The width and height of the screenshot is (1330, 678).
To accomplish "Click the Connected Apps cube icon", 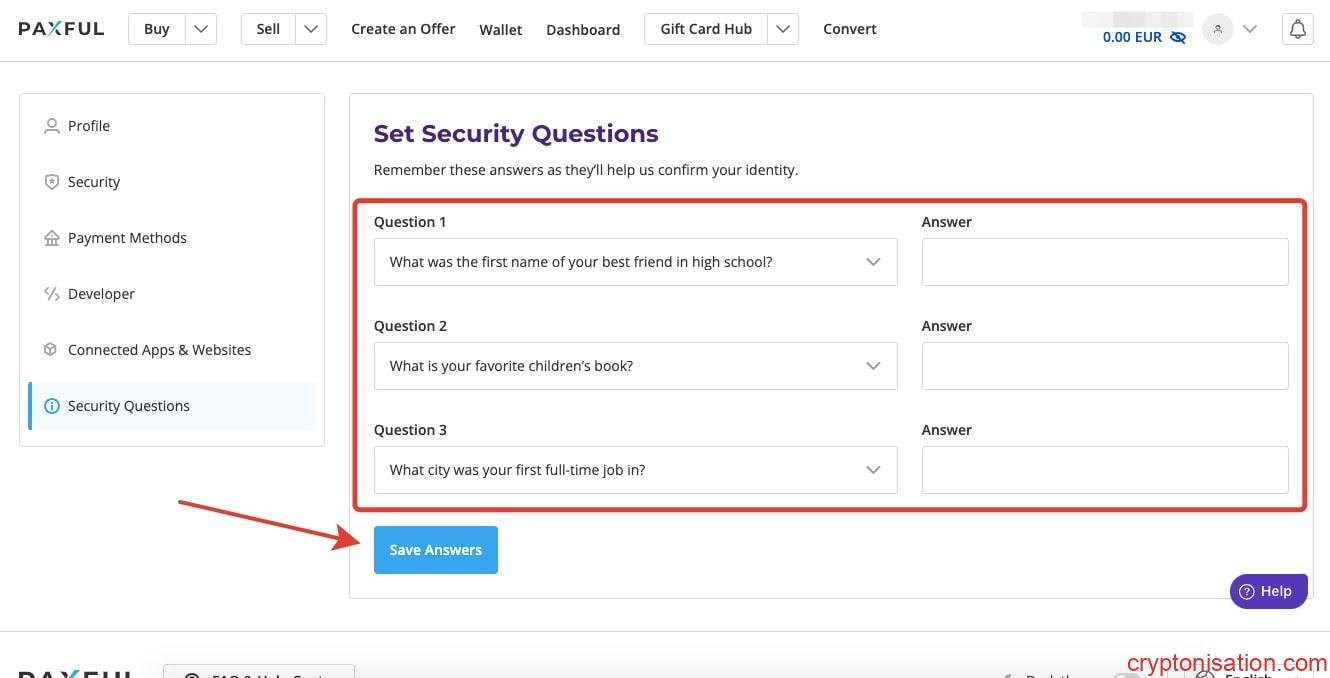I will [x=51, y=350].
